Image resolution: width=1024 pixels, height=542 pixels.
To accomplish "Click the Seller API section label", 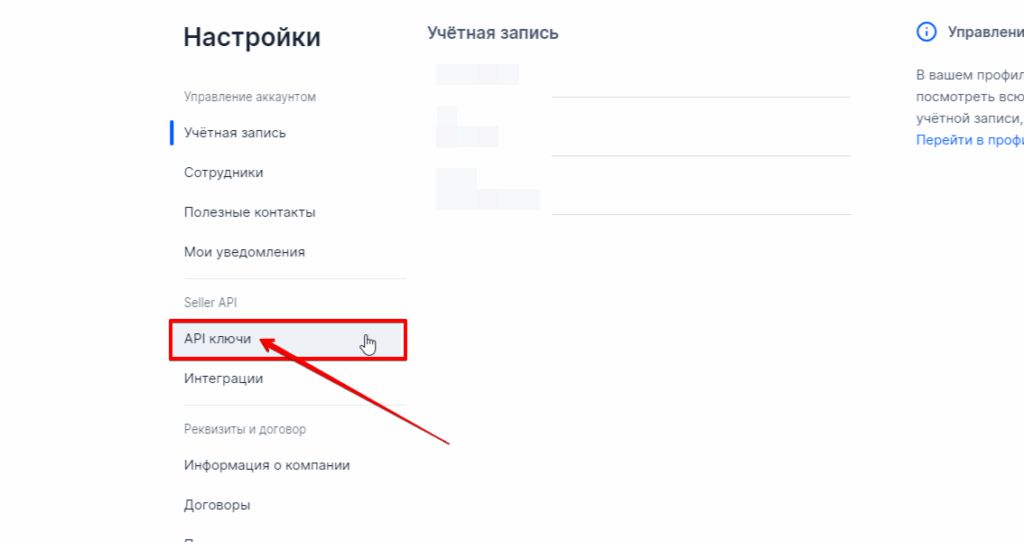I will 210,302.
